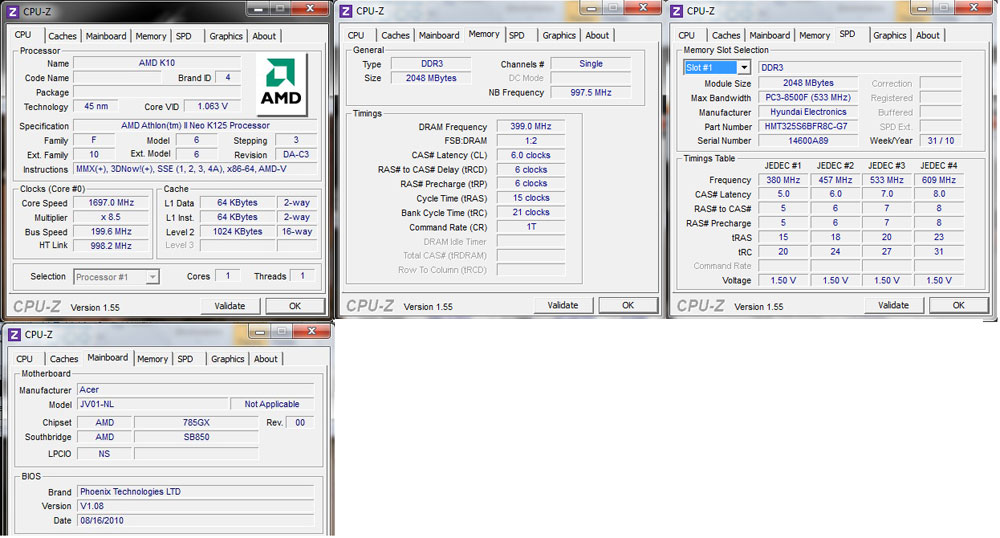Click the Level 2 1024 KBytes value
This screenshot has height=538, width=1000.
click(237, 231)
